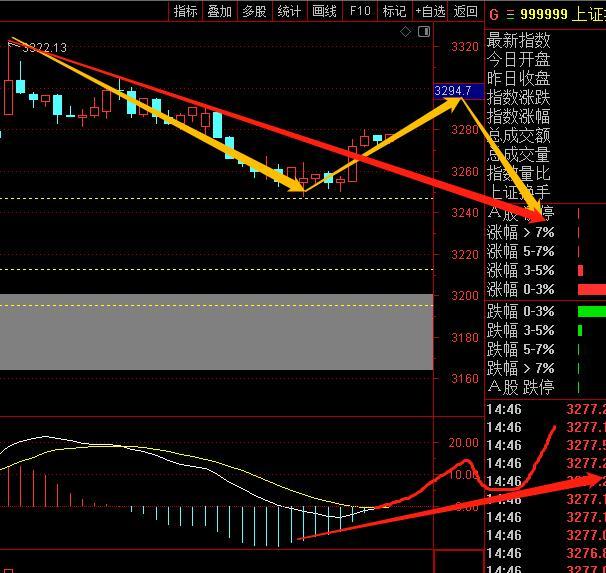Open the F10 company info

tap(359, 11)
